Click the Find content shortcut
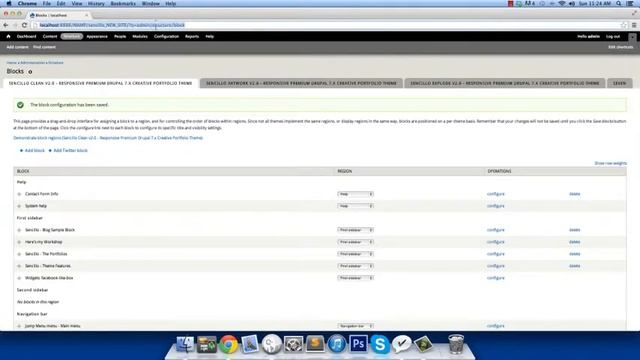The image size is (640, 360). tap(44, 47)
